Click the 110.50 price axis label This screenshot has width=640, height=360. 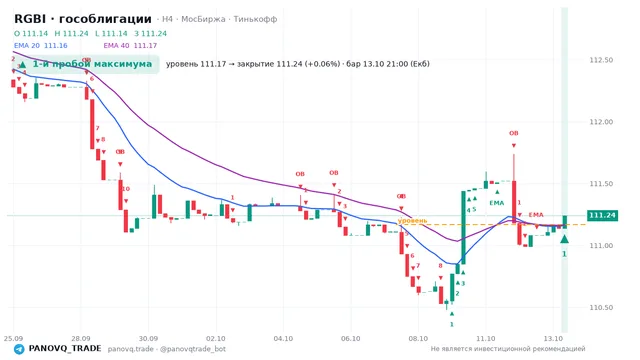coord(601,307)
